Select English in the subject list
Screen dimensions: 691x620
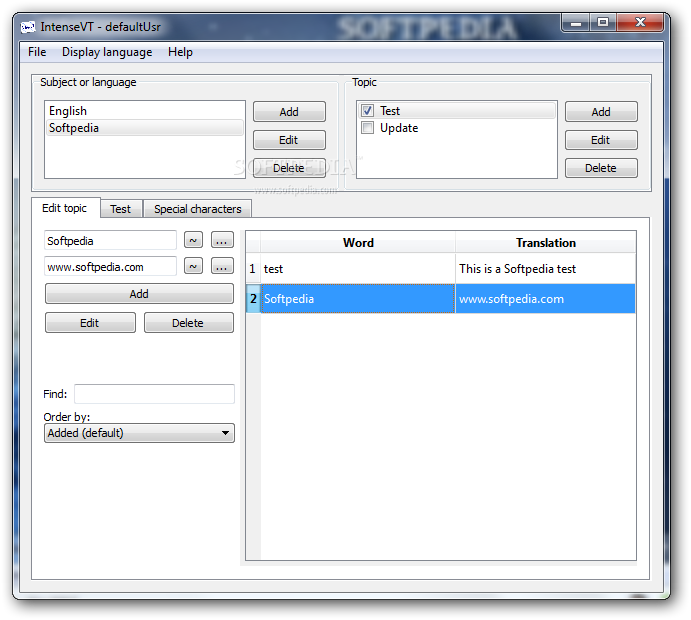tap(145, 111)
